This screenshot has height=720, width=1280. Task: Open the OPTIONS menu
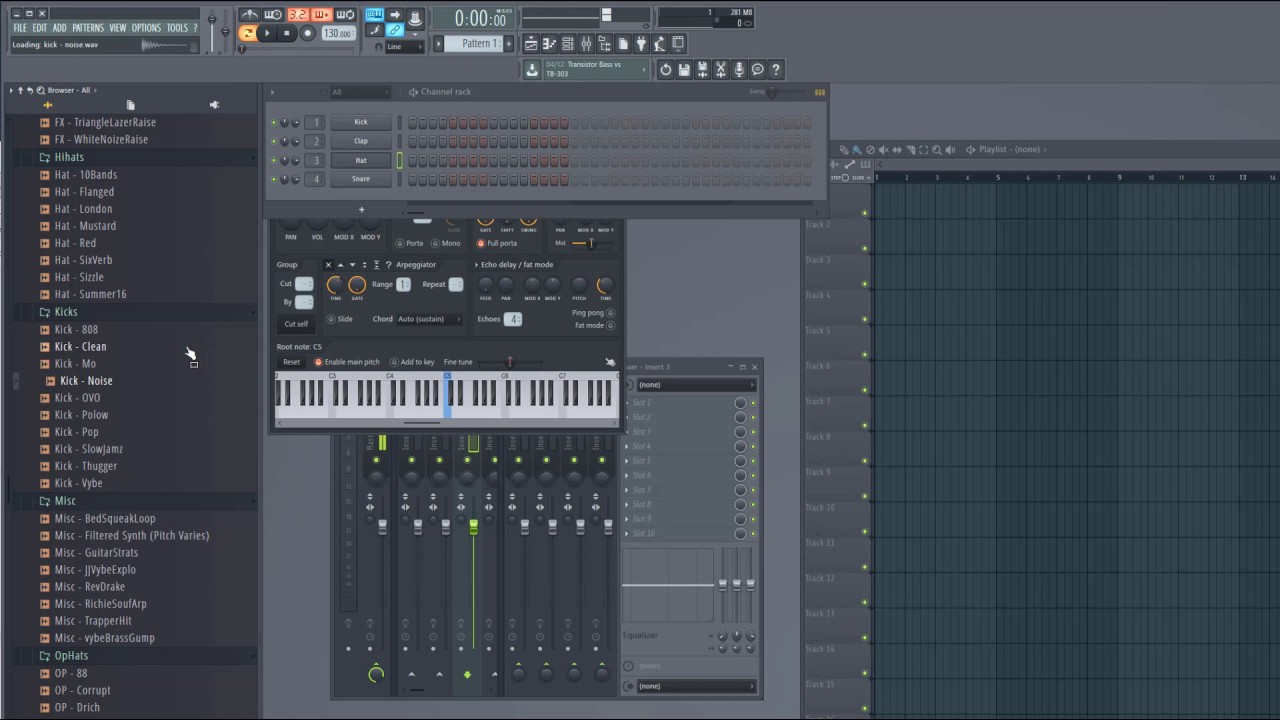coord(146,28)
